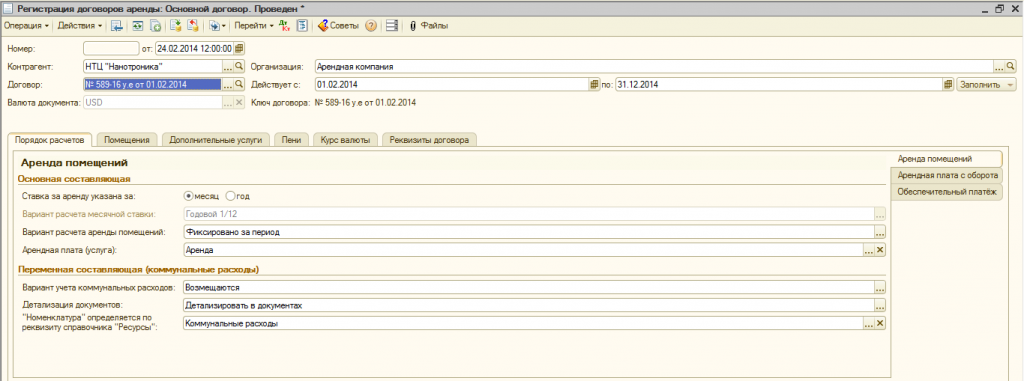Open selection for Вариант расчета аренды помещений
The image size is (1024, 381).
(880, 232)
